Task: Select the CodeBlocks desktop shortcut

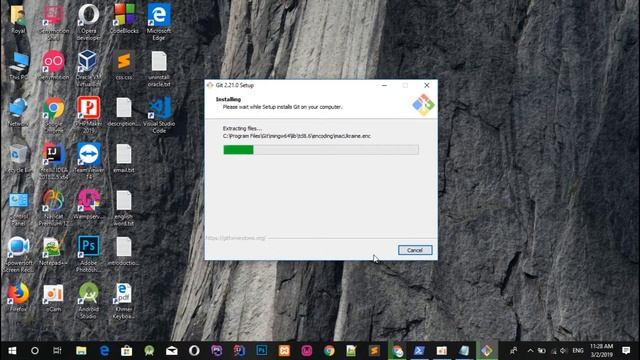Action: (x=124, y=19)
